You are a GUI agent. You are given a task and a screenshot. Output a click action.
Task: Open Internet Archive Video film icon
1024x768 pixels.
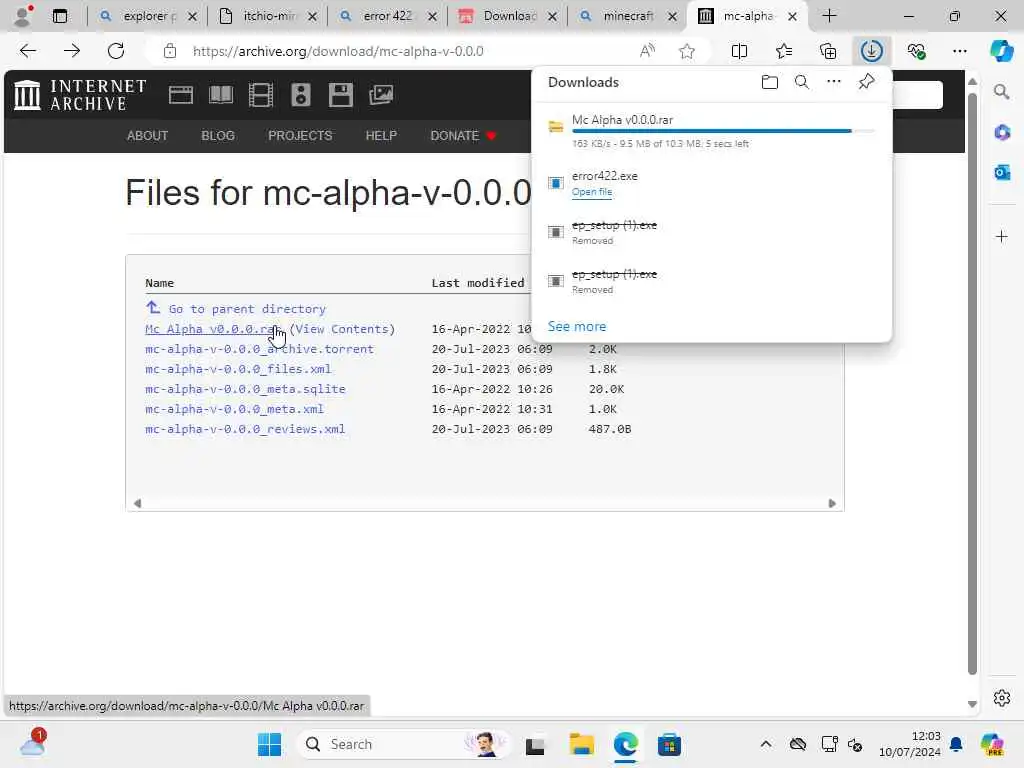261,95
